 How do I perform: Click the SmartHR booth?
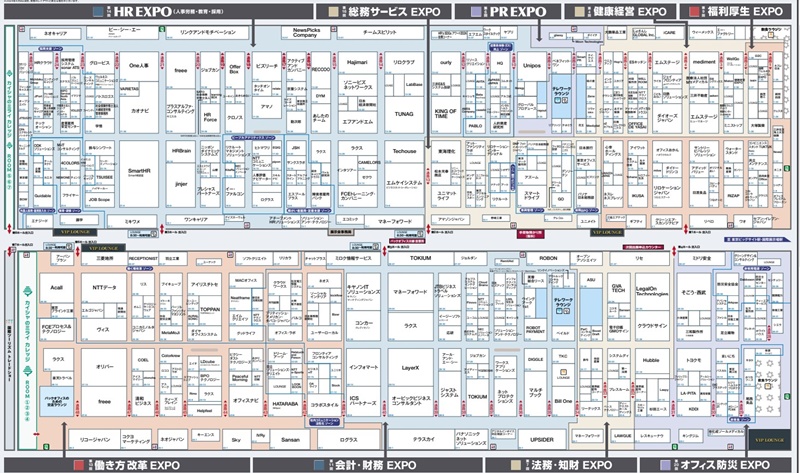coord(139,173)
